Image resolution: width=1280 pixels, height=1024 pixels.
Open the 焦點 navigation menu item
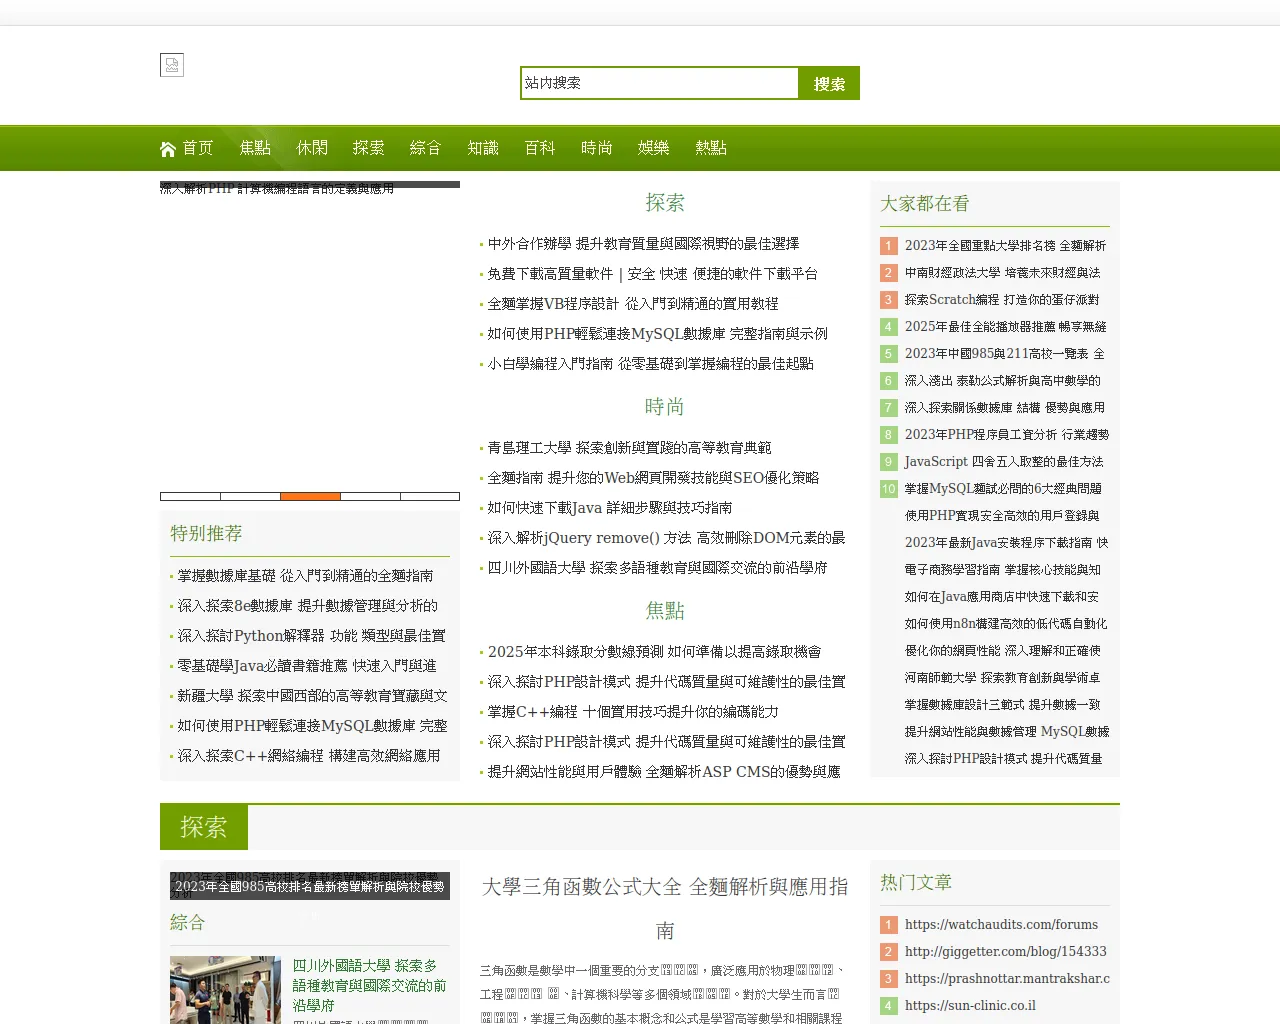[x=255, y=148]
